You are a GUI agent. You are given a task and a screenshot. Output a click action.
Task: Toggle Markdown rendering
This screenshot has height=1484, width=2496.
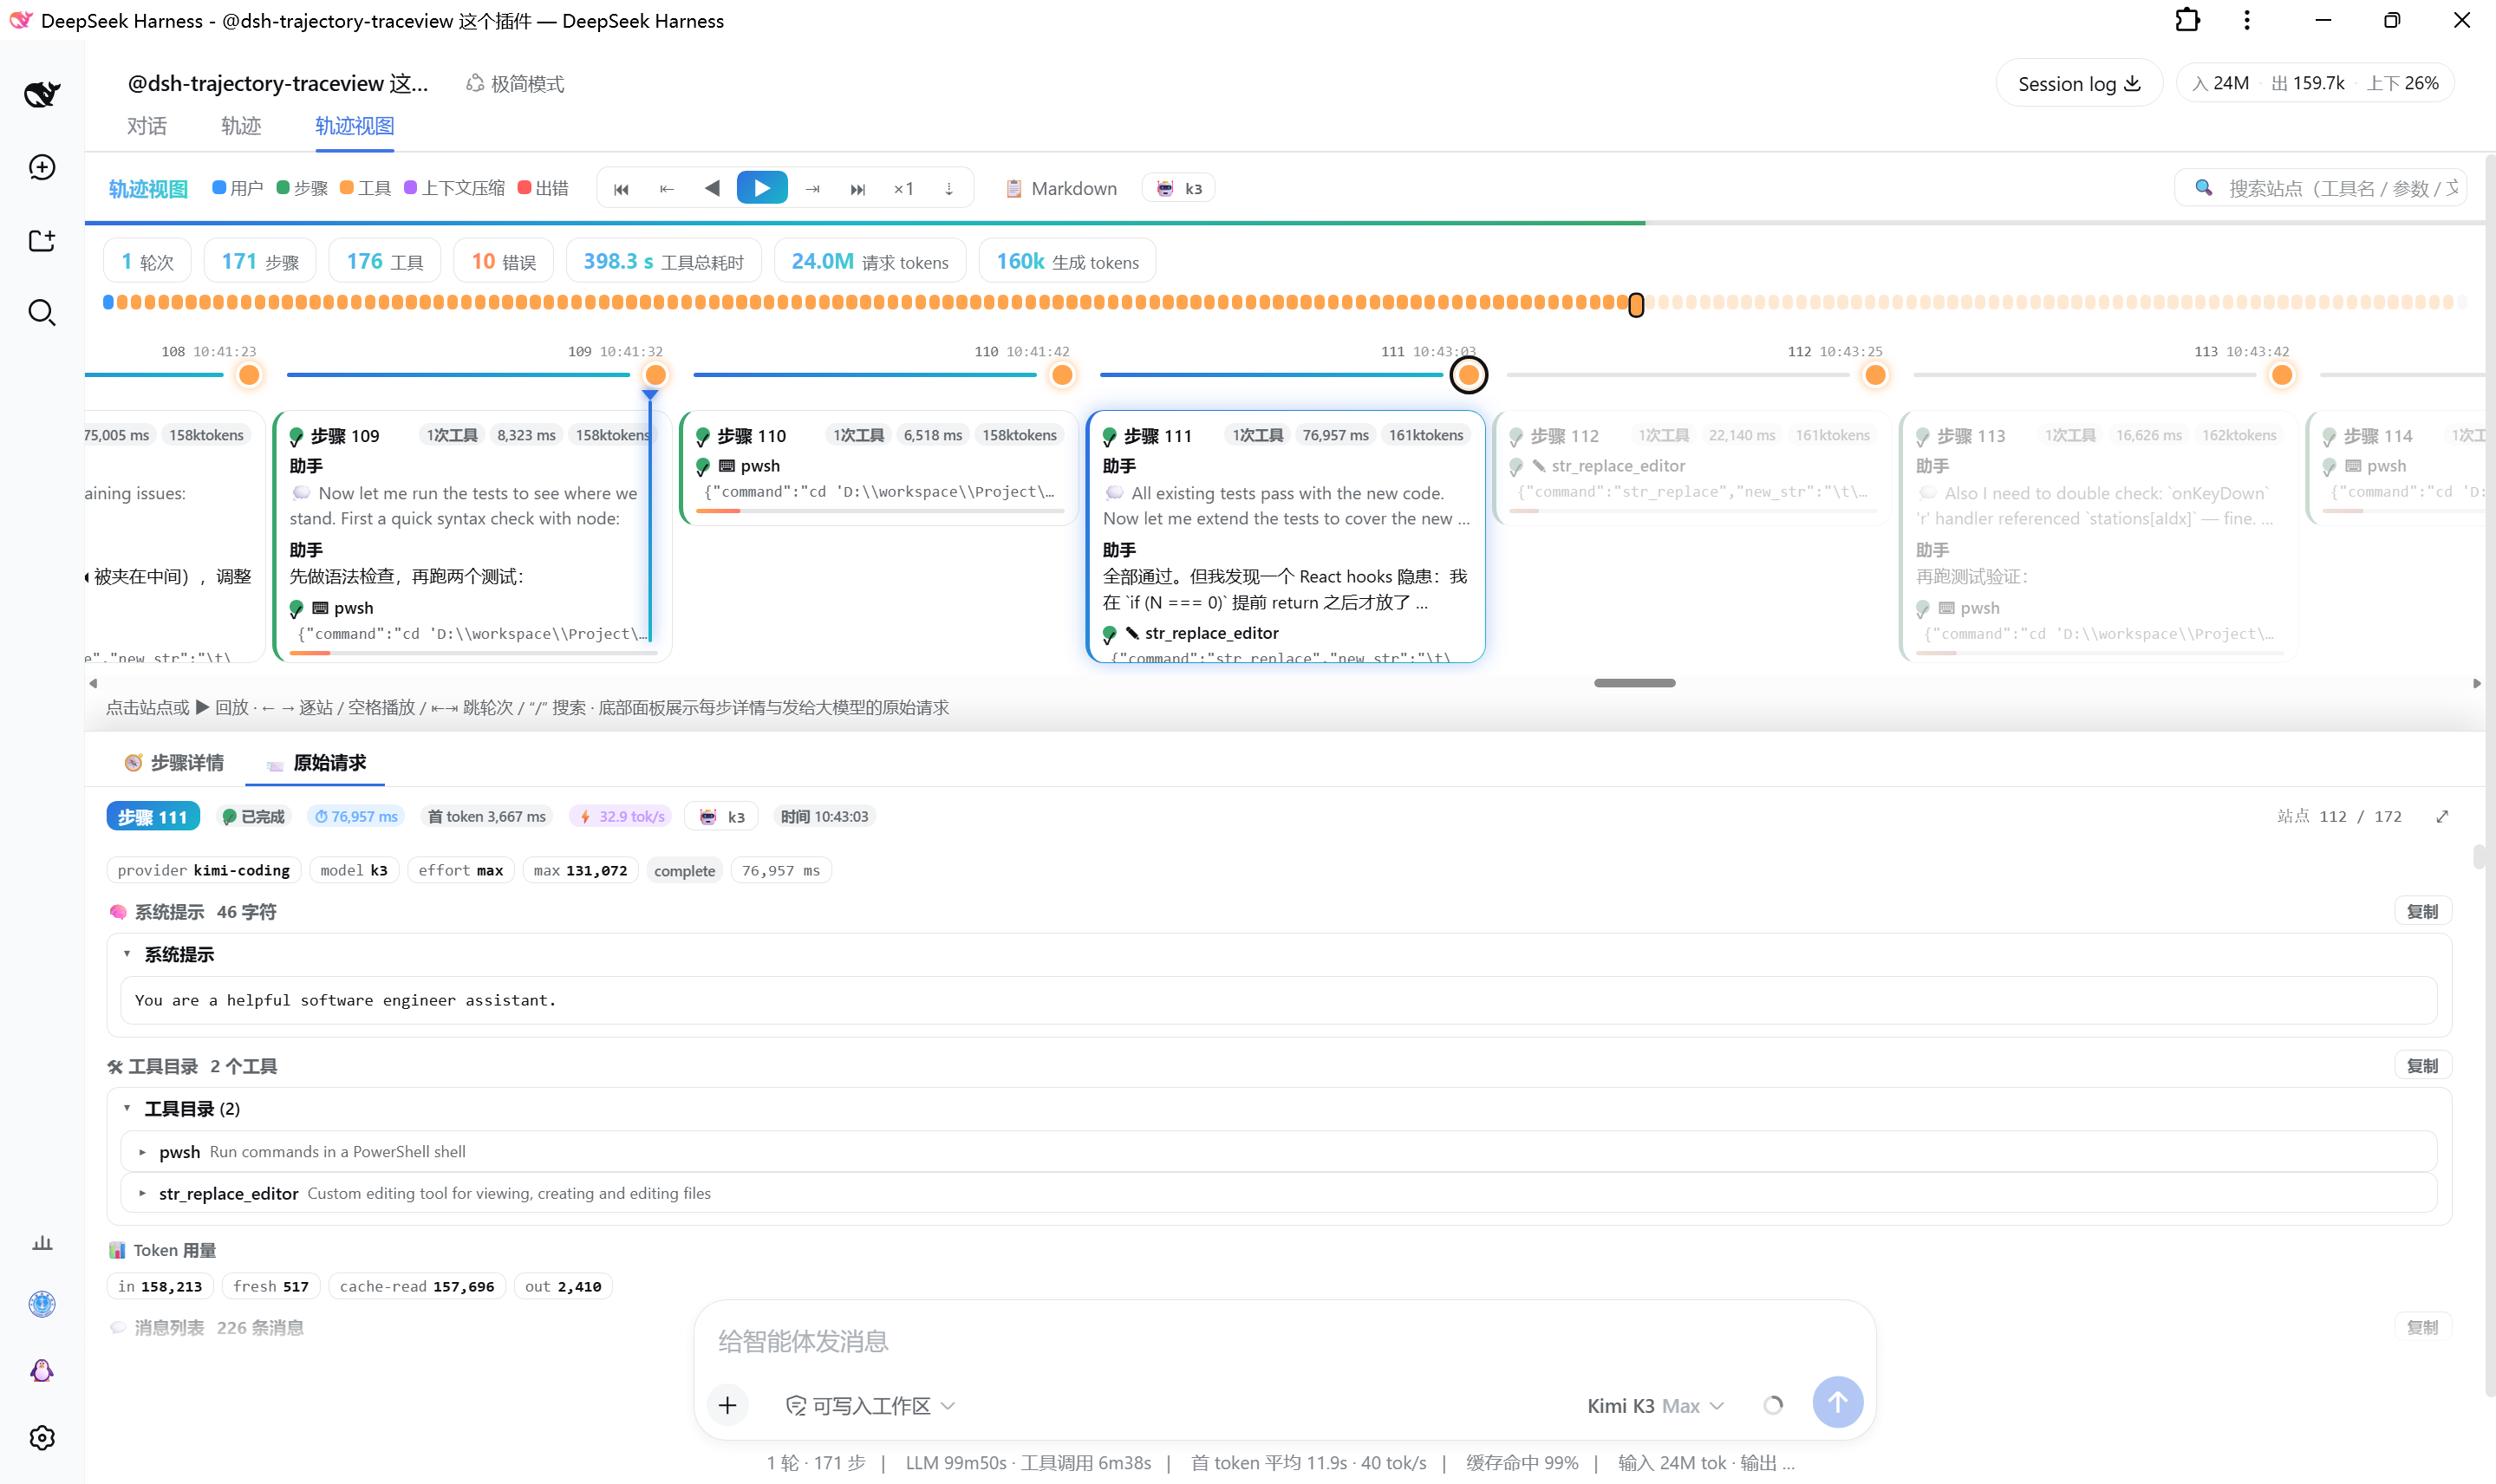(x=1062, y=188)
